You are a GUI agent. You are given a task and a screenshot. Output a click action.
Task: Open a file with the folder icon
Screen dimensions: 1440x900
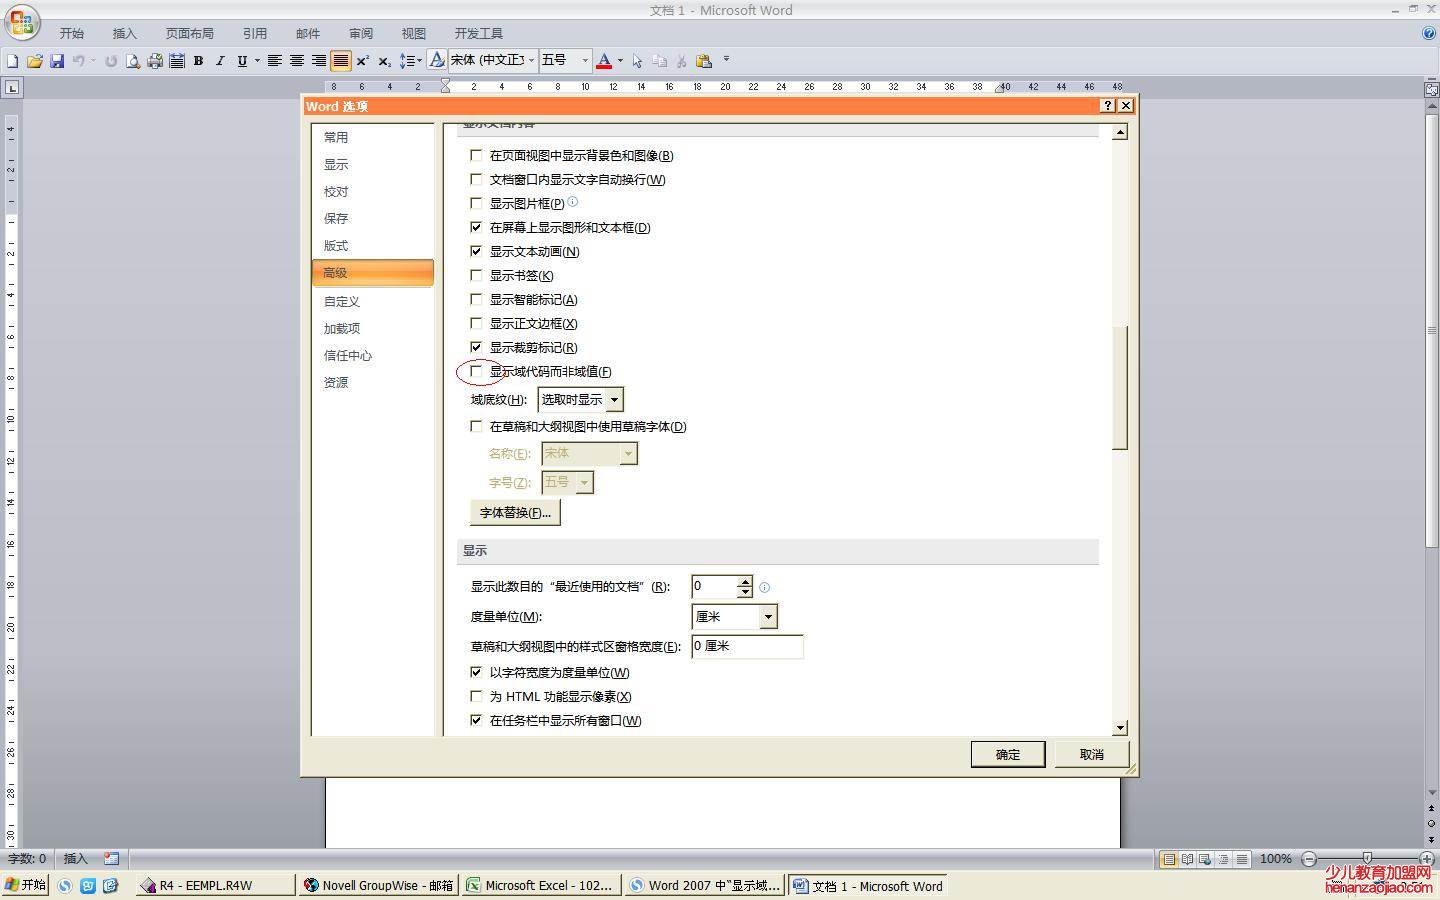click(35, 61)
